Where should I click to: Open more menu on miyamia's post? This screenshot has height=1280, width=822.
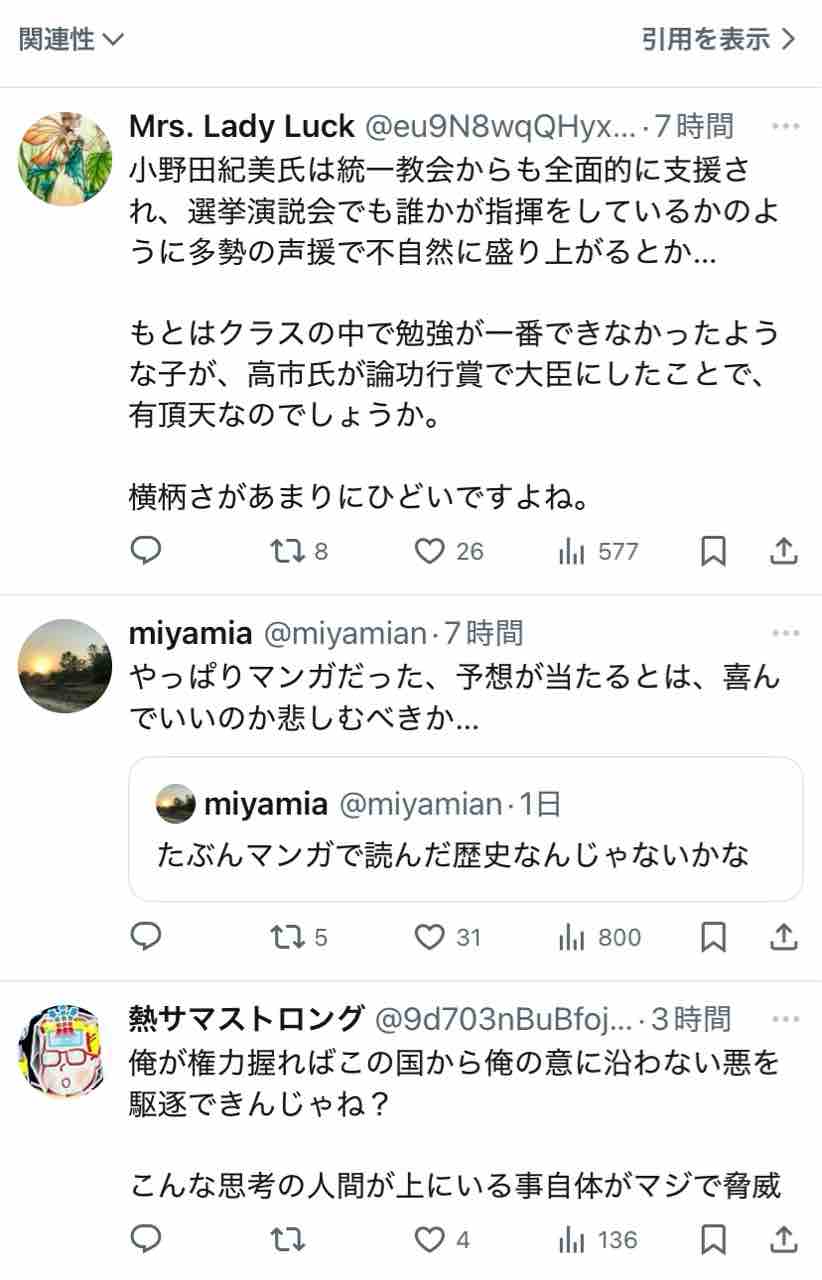(x=786, y=634)
